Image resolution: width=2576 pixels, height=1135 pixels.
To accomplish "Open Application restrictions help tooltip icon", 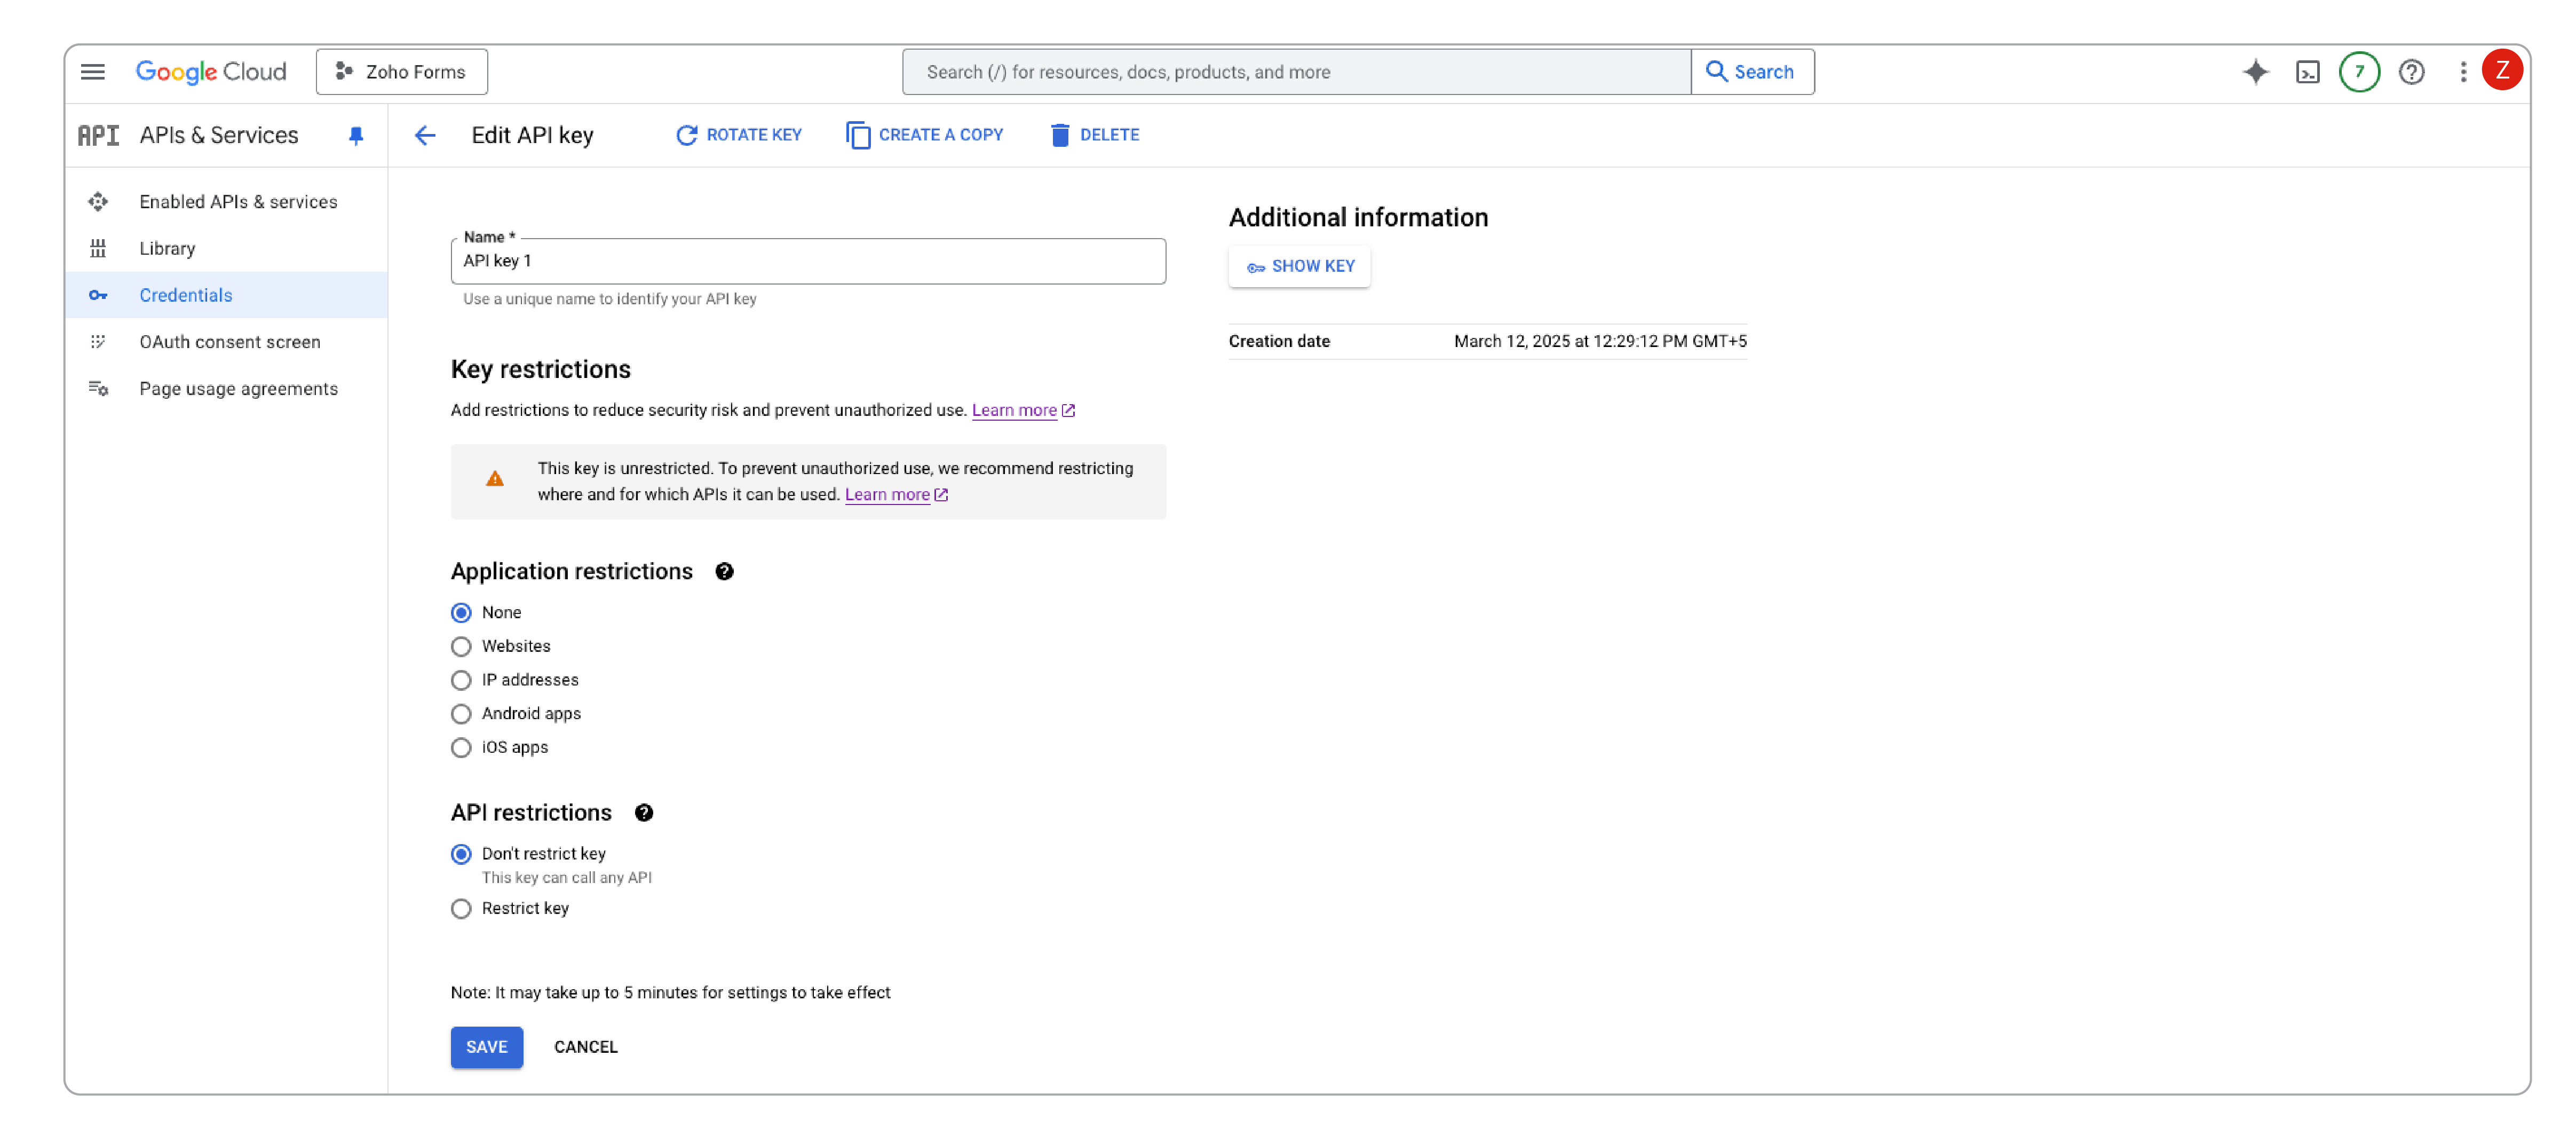I will (724, 571).
